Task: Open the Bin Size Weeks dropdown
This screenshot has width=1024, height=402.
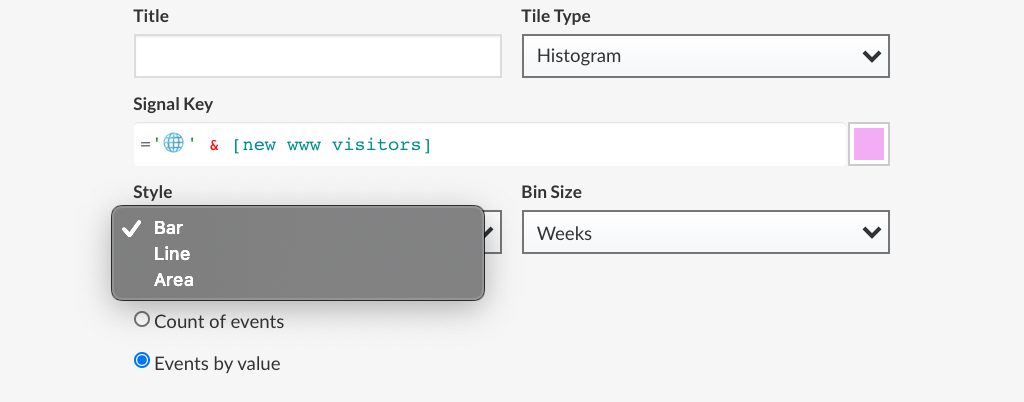Action: pyautogui.click(x=705, y=233)
